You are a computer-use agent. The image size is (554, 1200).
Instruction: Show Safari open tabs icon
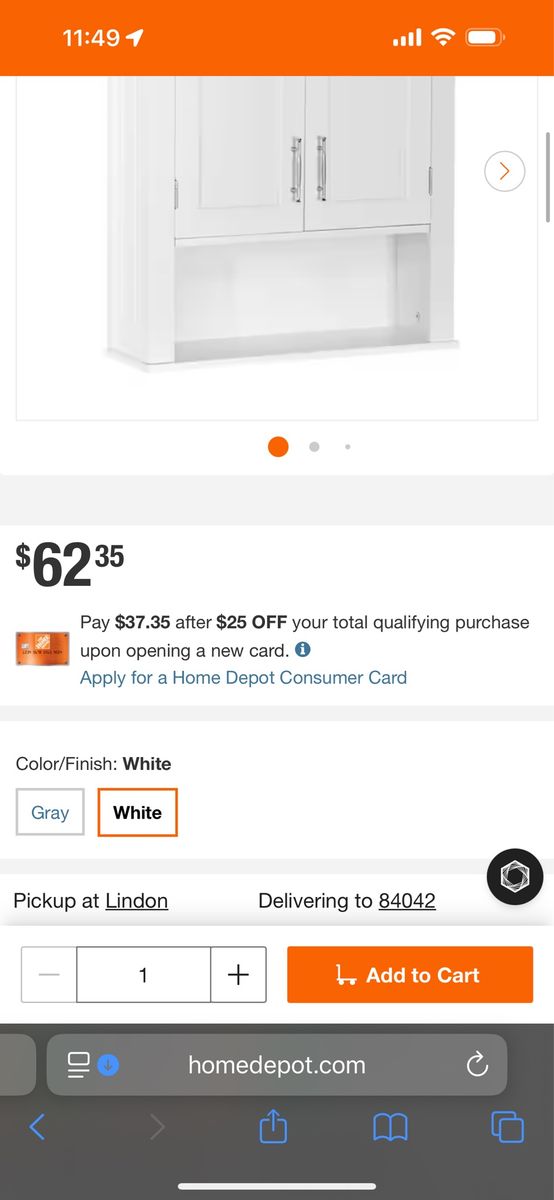pyautogui.click(x=508, y=1127)
